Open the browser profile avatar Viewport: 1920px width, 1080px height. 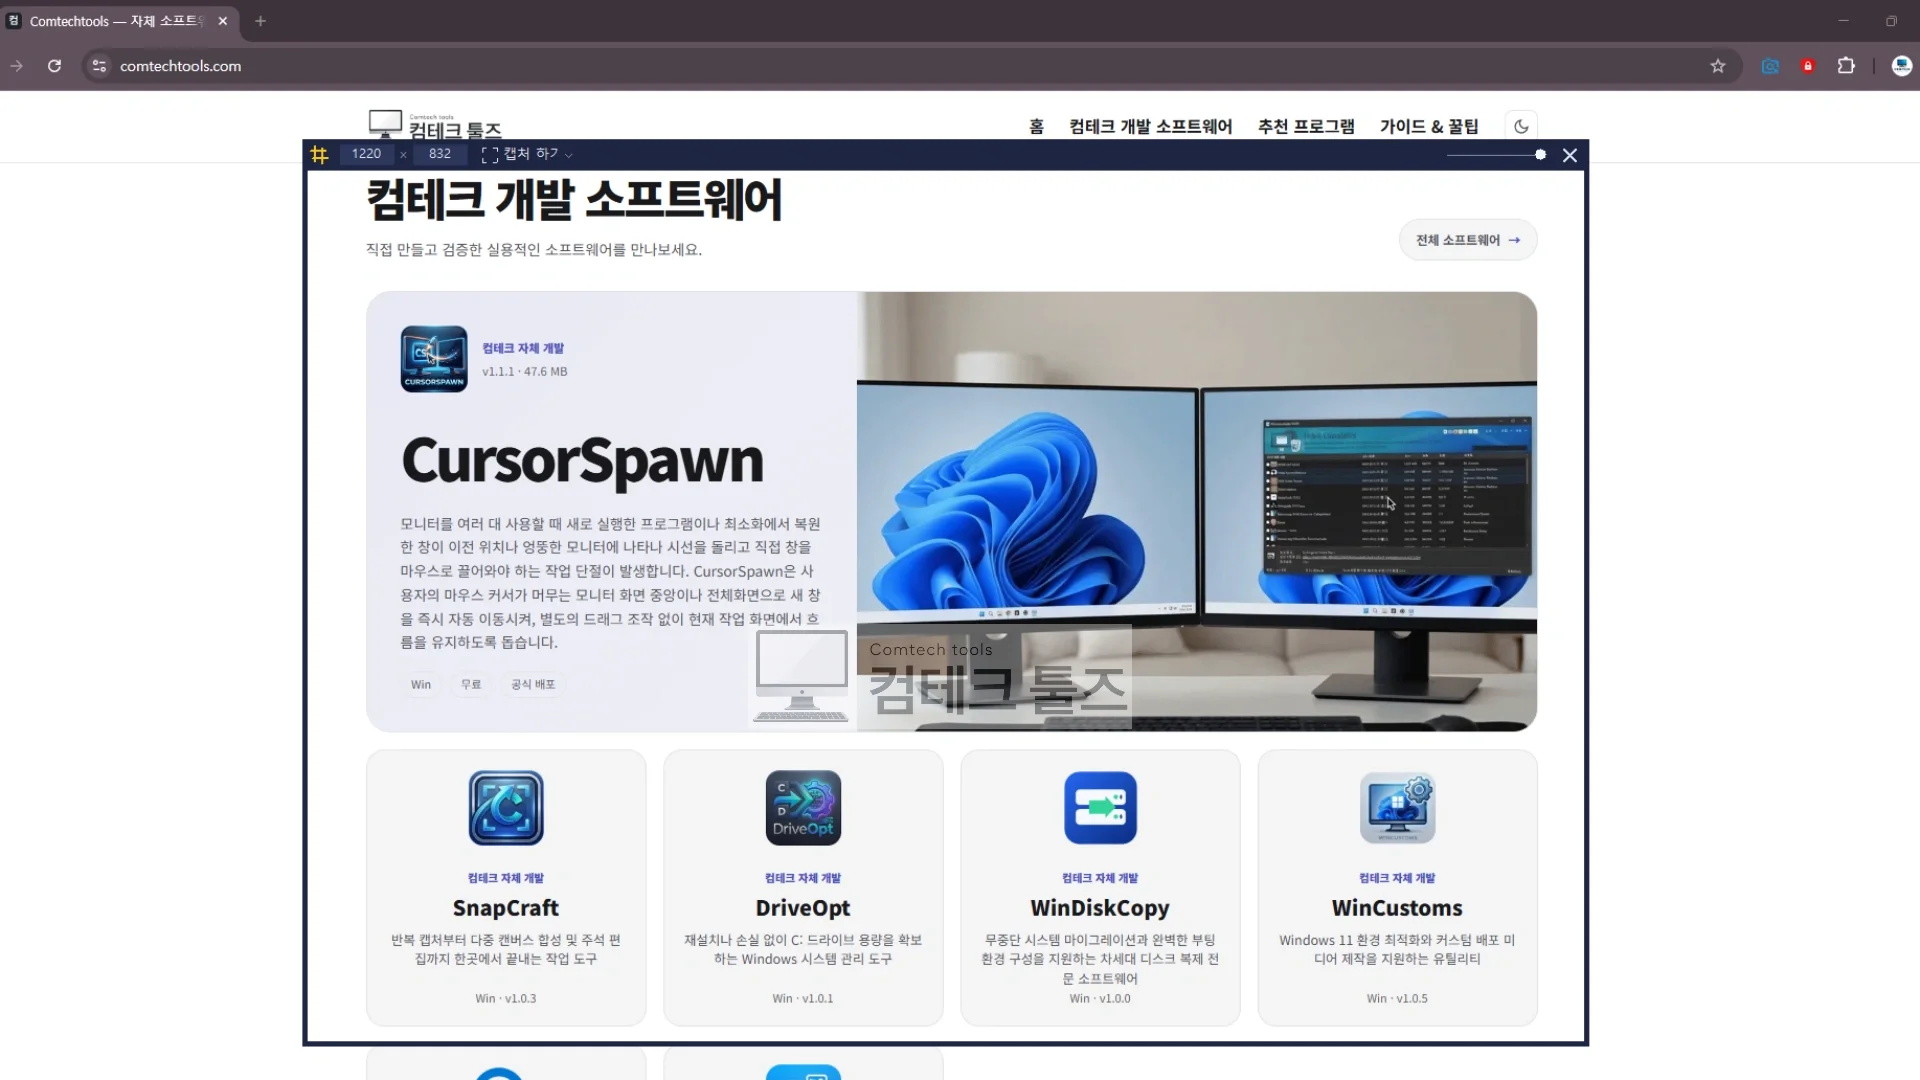1902,66
